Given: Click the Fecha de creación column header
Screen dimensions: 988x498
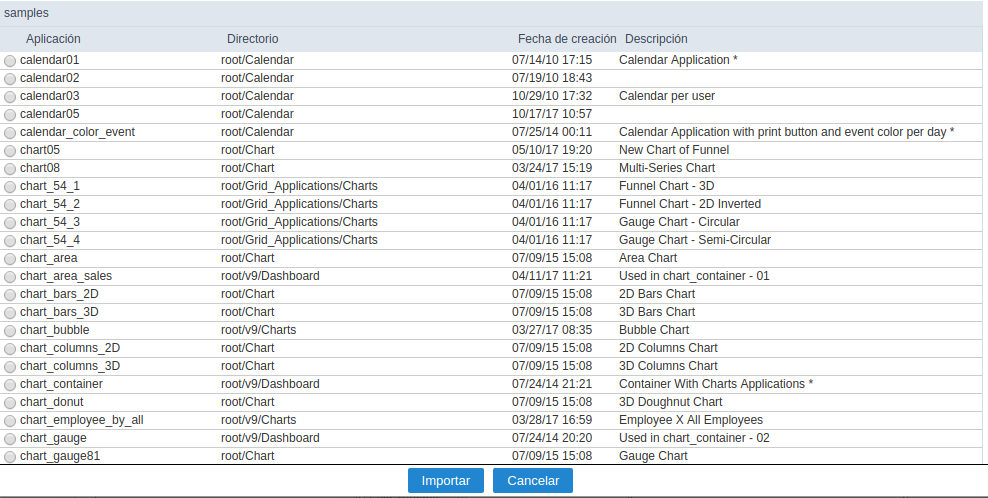Looking at the screenshot, I should [x=567, y=39].
